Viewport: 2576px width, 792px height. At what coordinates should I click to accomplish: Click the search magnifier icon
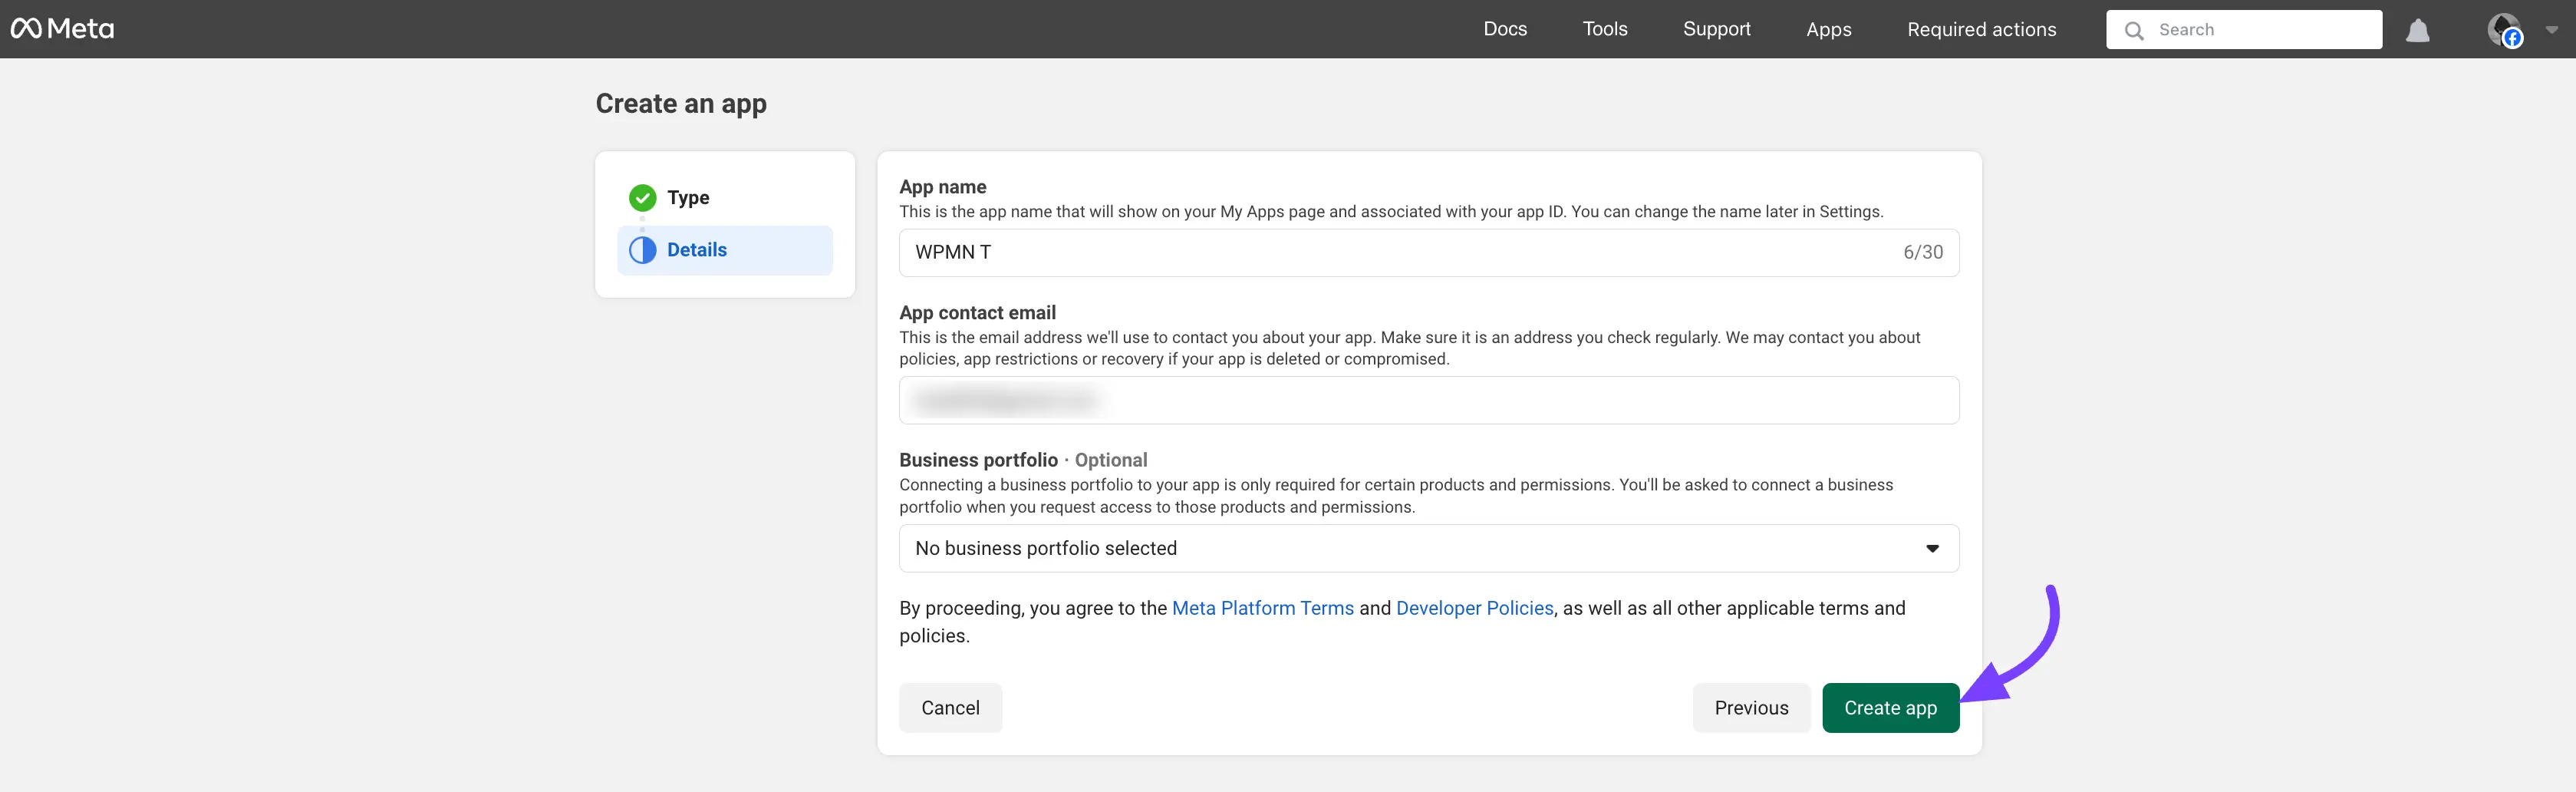(2133, 31)
